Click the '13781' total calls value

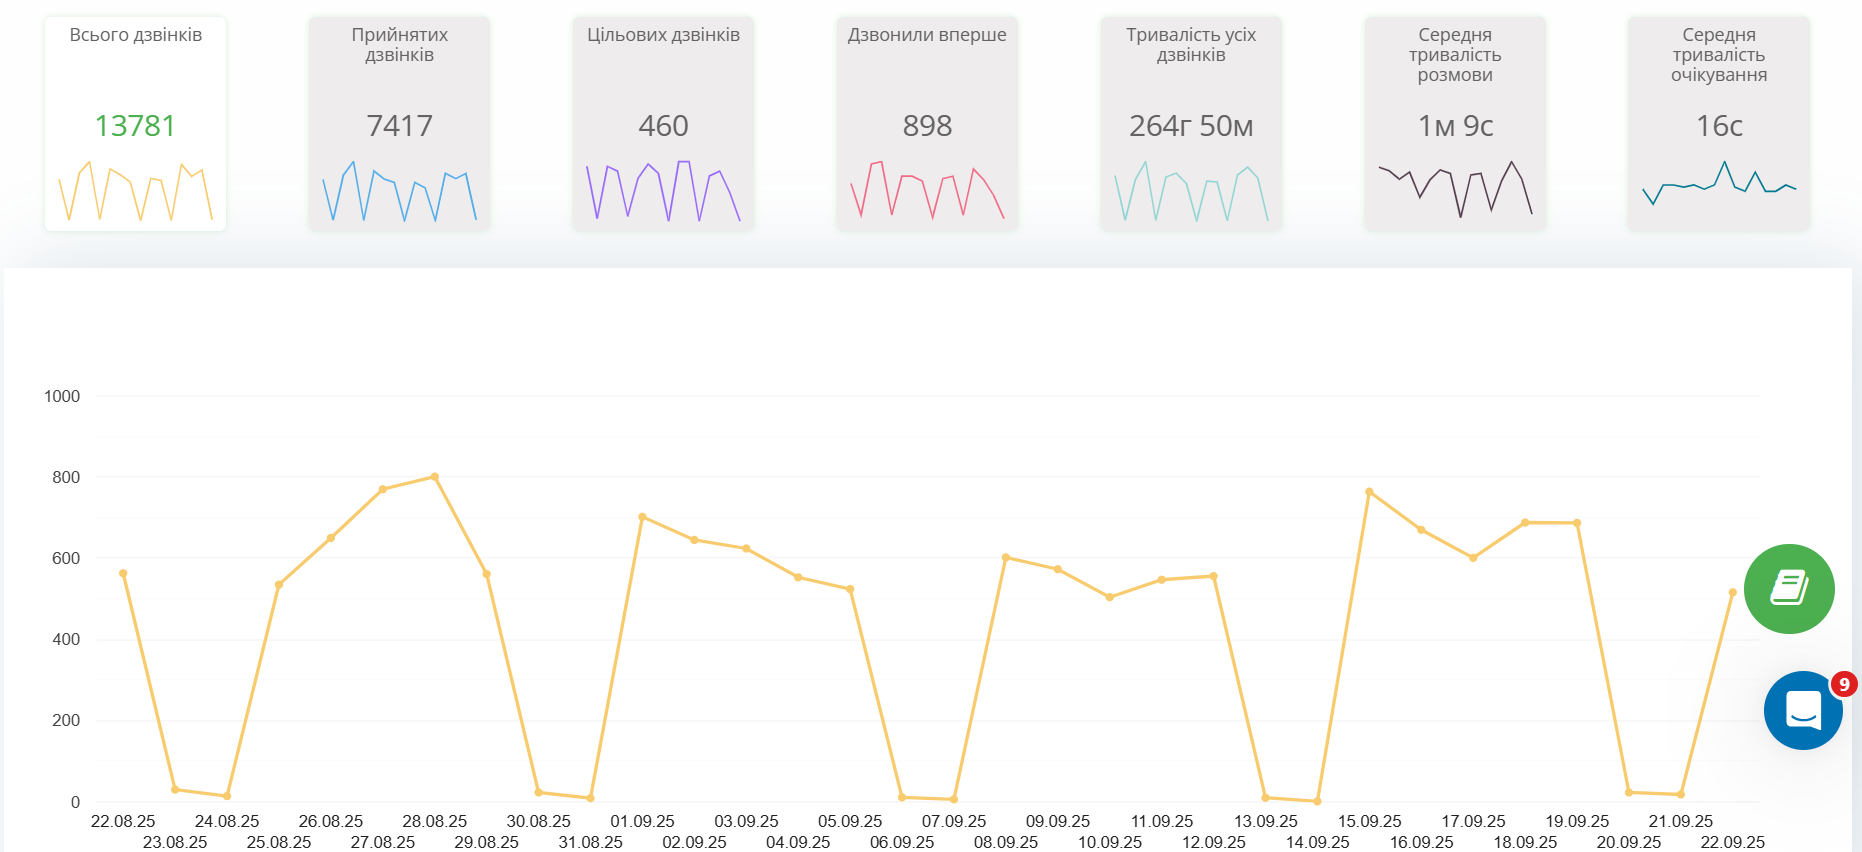coord(135,126)
